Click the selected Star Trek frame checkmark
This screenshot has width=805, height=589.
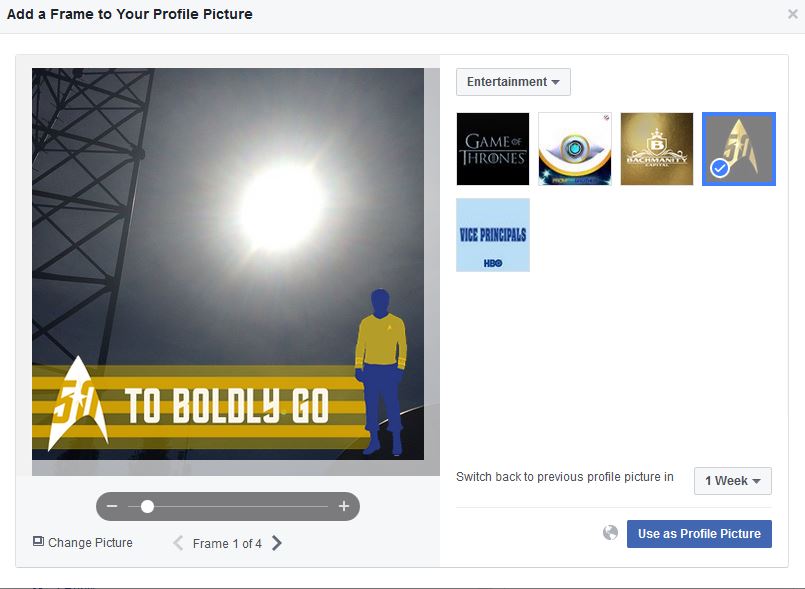[720, 168]
